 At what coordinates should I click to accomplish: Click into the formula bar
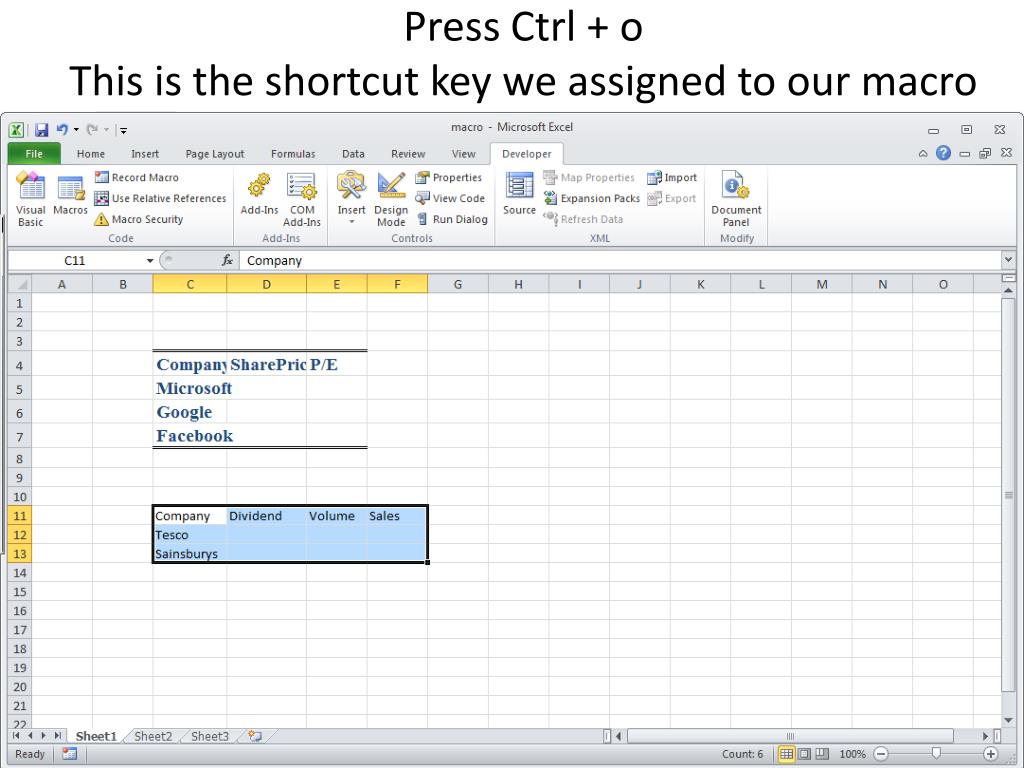[x=619, y=260]
